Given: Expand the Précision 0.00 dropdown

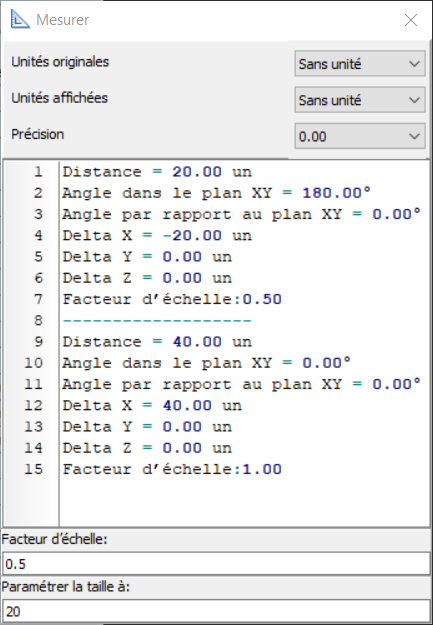Looking at the screenshot, I should (360, 136).
